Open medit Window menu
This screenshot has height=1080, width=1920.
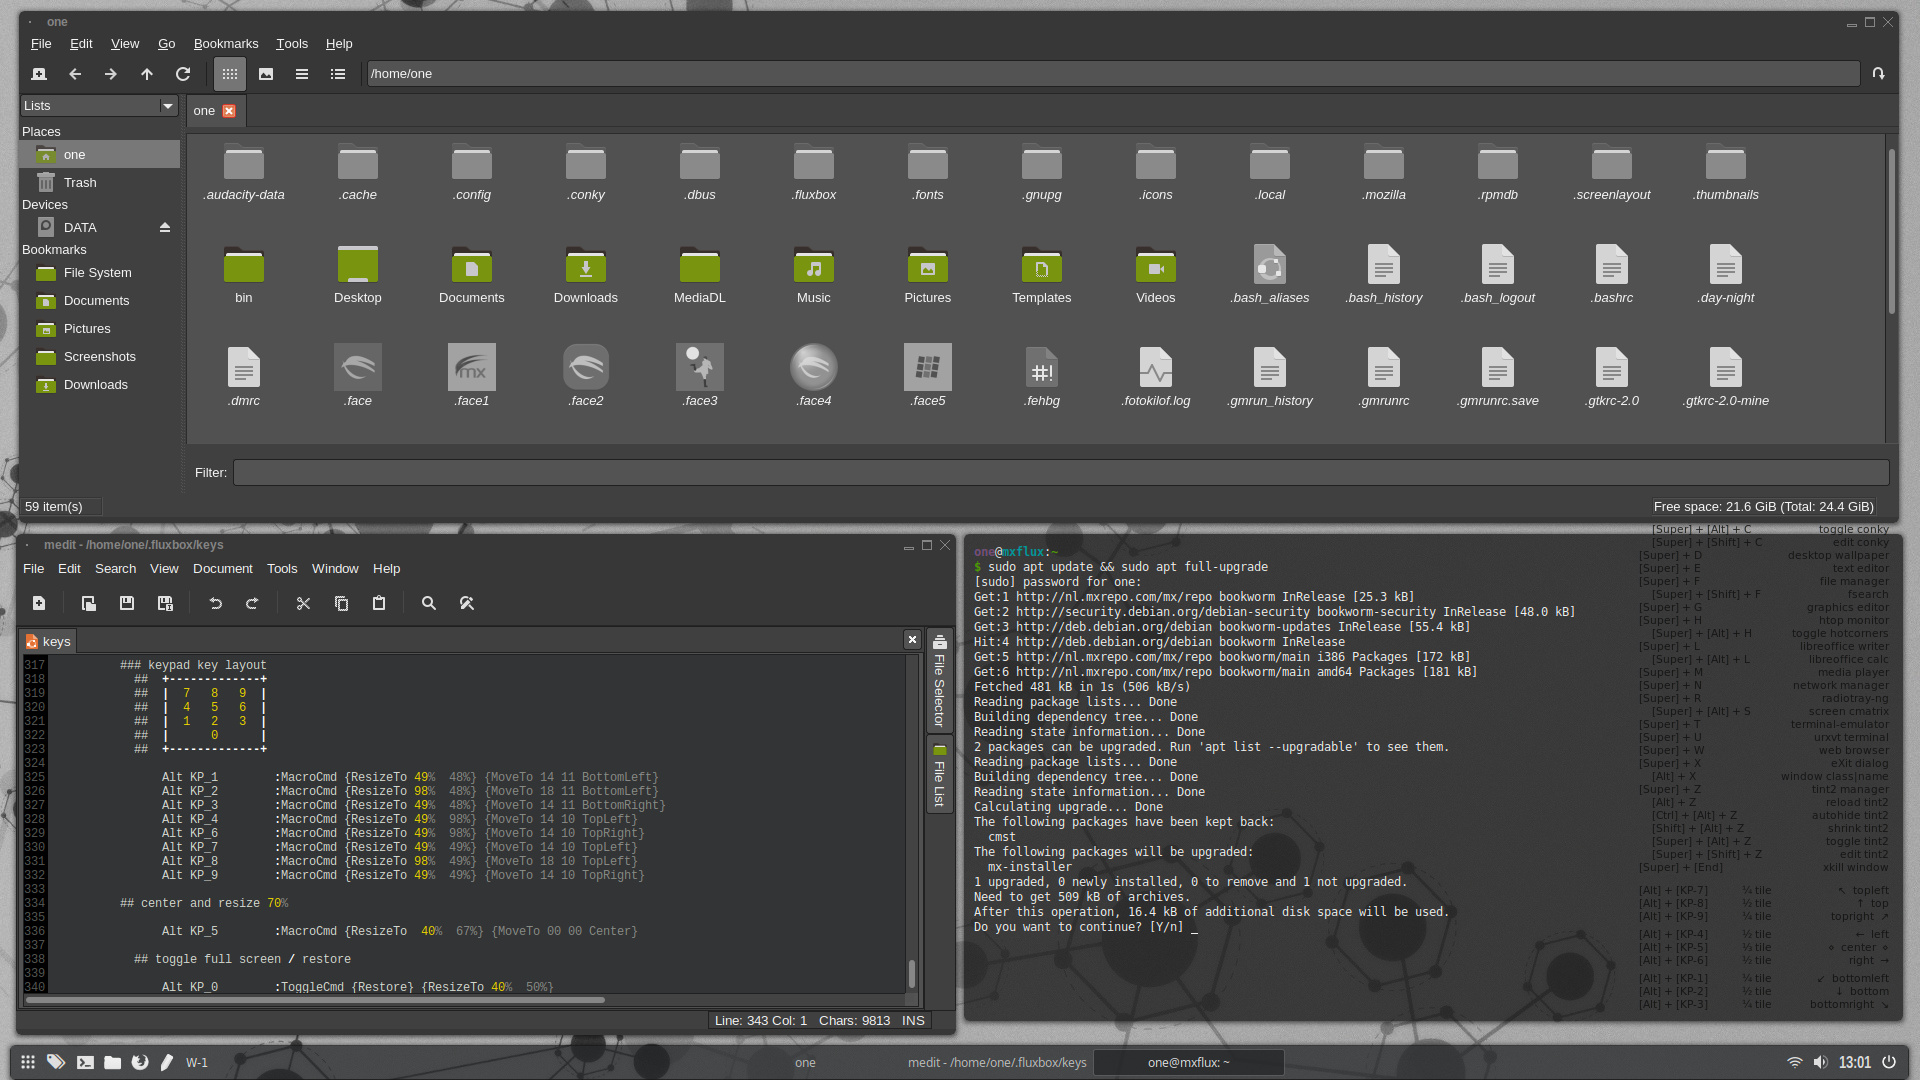[x=335, y=569]
